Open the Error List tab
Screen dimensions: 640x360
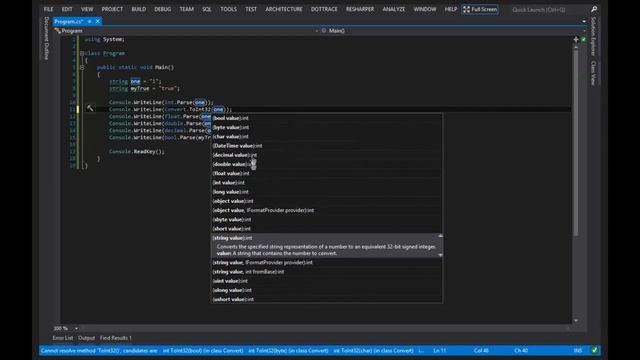tap(62, 338)
